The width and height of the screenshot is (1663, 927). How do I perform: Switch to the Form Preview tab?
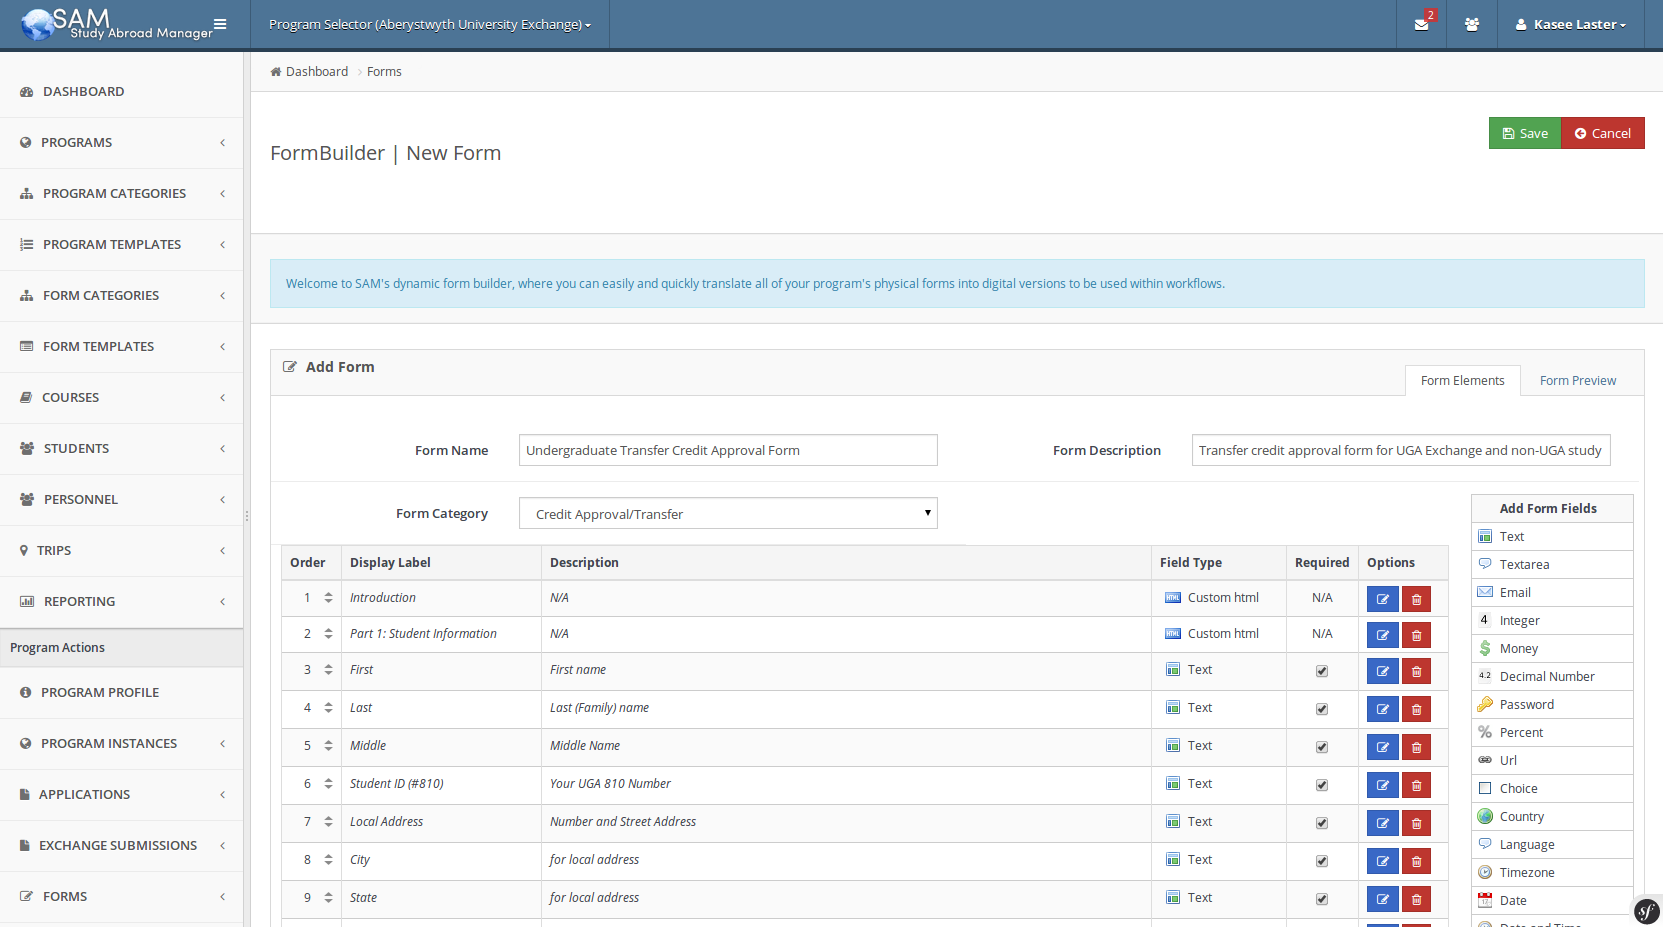point(1577,381)
